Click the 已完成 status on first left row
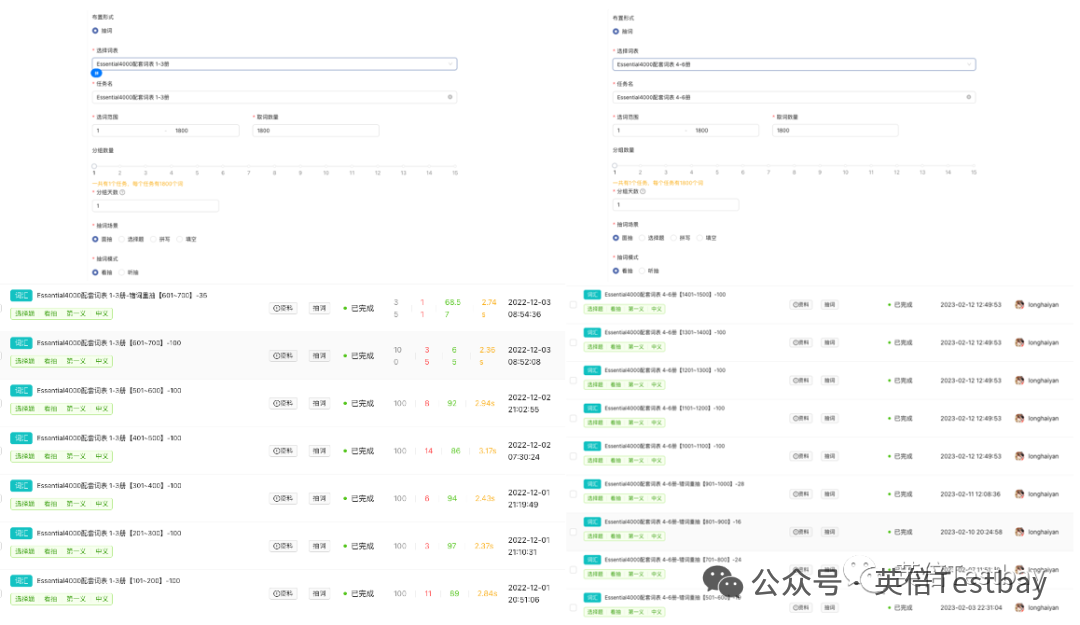The height and width of the screenshot is (625, 1080). click(x=363, y=308)
